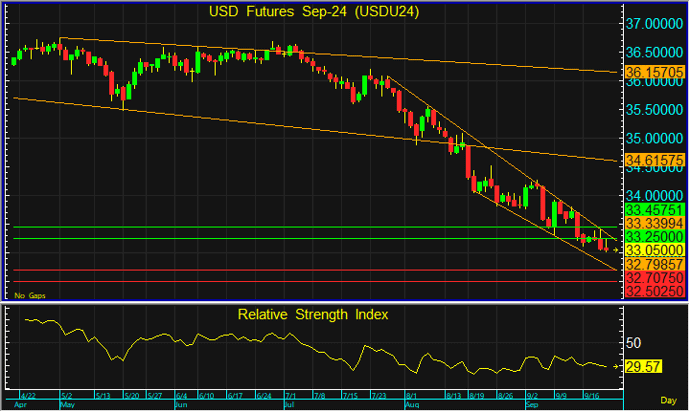Click the Sep month marker on date axis

coord(531,406)
